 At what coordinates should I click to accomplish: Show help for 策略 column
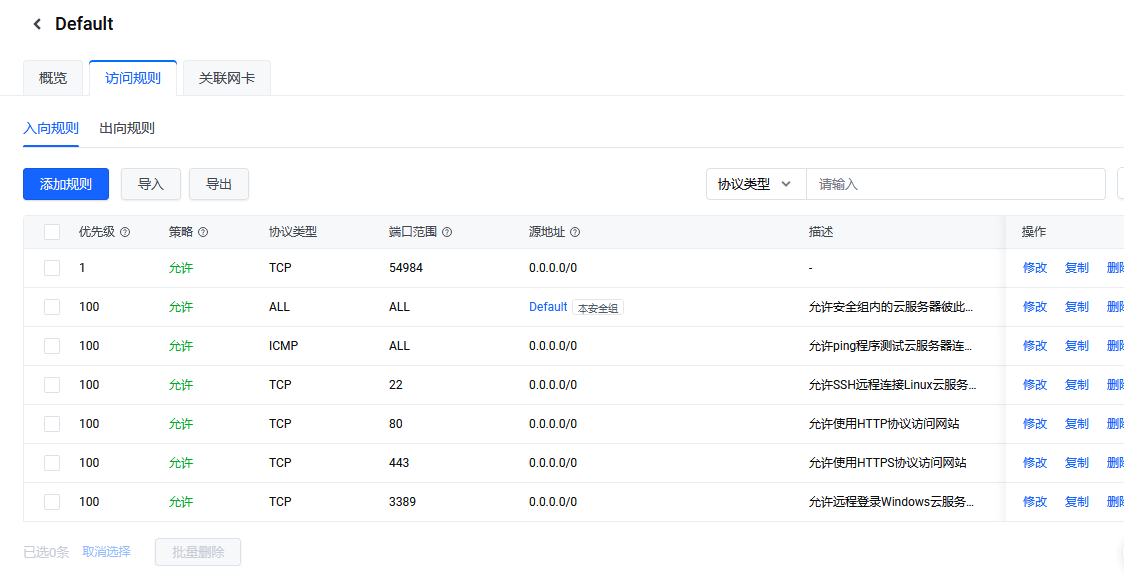pos(203,232)
